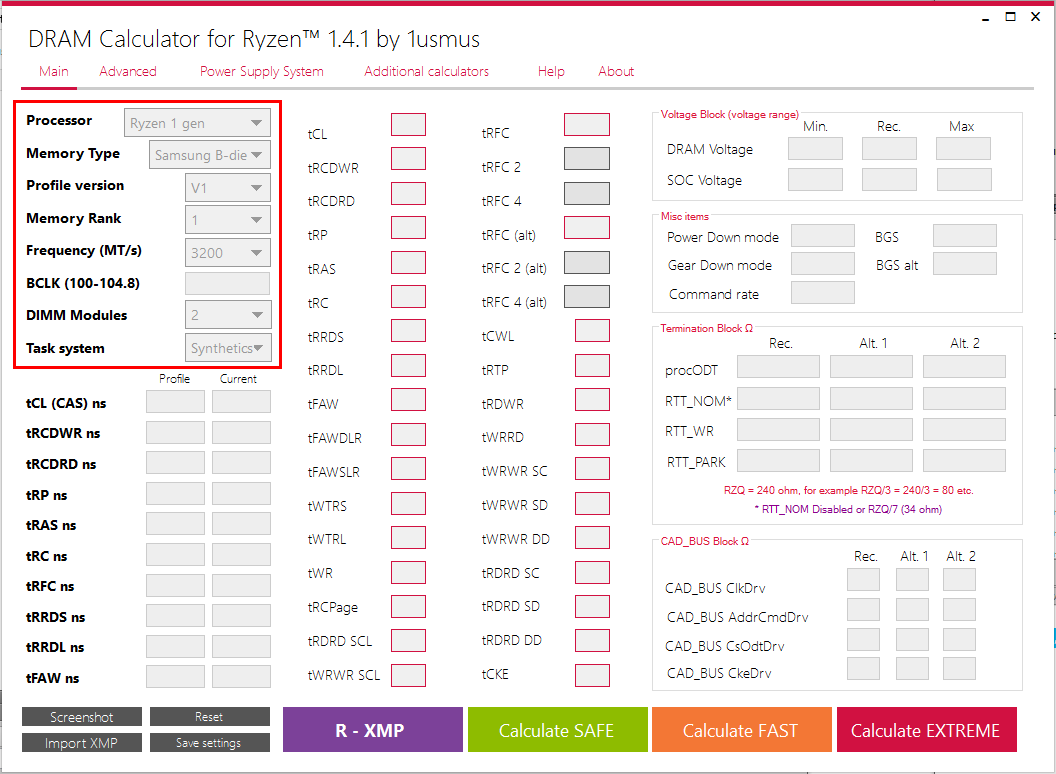Click the tCL value field
The height and width of the screenshot is (774, 1056).
[408, 125]
